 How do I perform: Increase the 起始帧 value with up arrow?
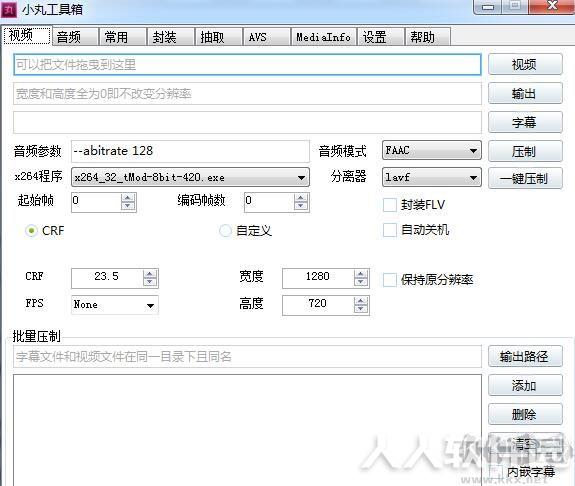point(128,198)
